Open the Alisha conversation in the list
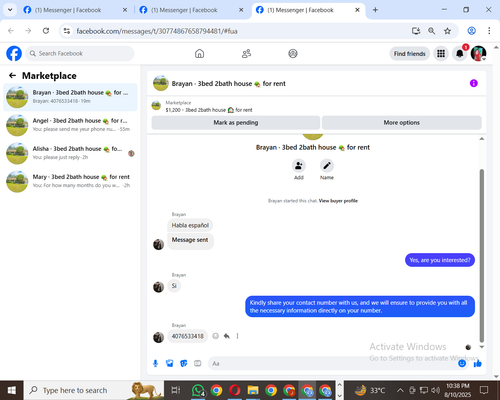 [x=70, y=153]
